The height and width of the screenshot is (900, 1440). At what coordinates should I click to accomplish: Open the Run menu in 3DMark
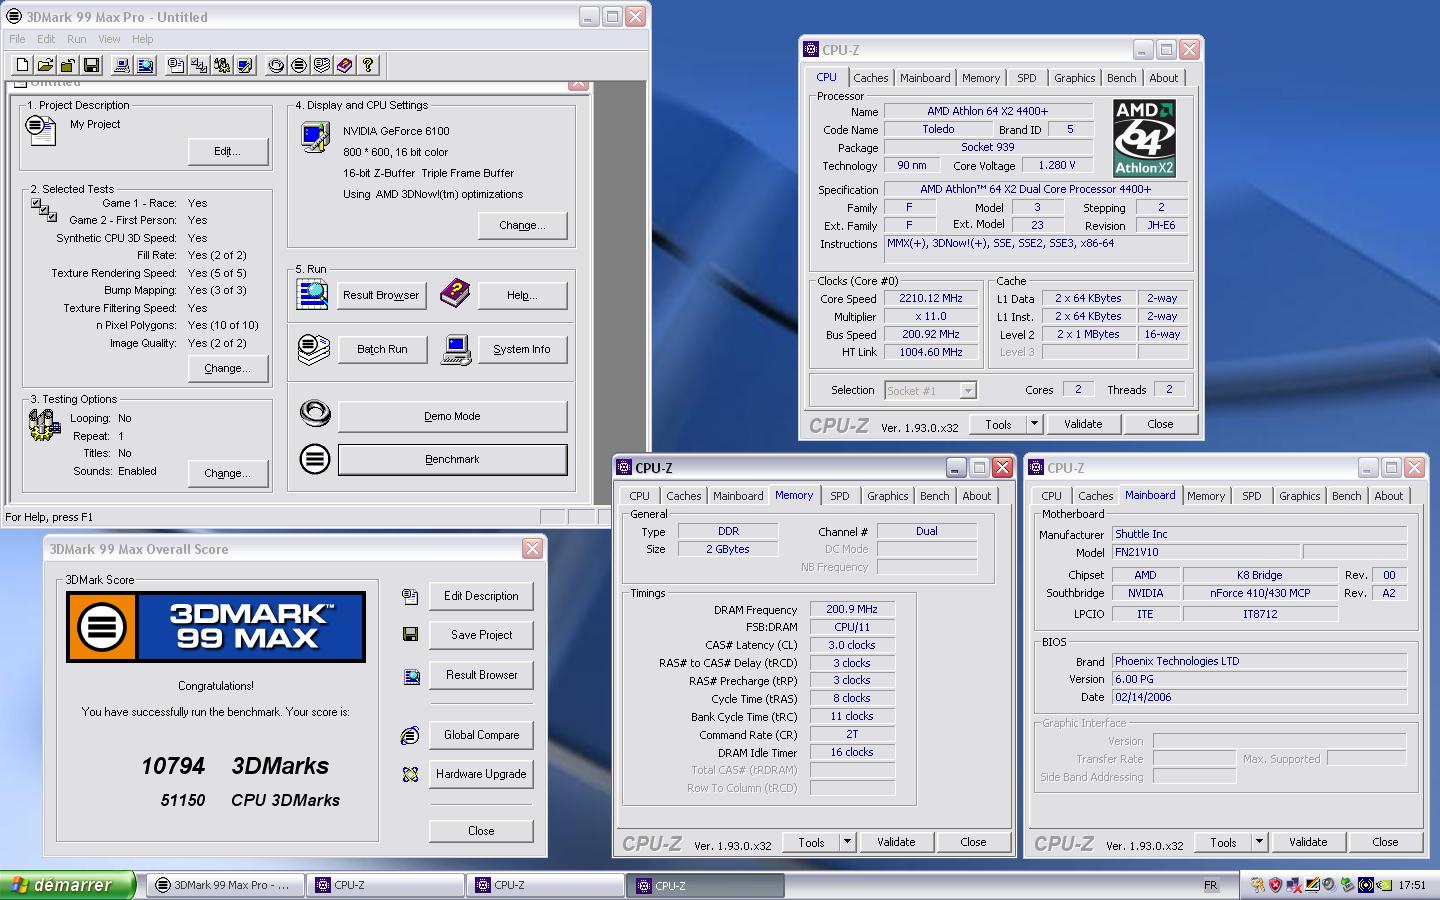click(77, 39)
